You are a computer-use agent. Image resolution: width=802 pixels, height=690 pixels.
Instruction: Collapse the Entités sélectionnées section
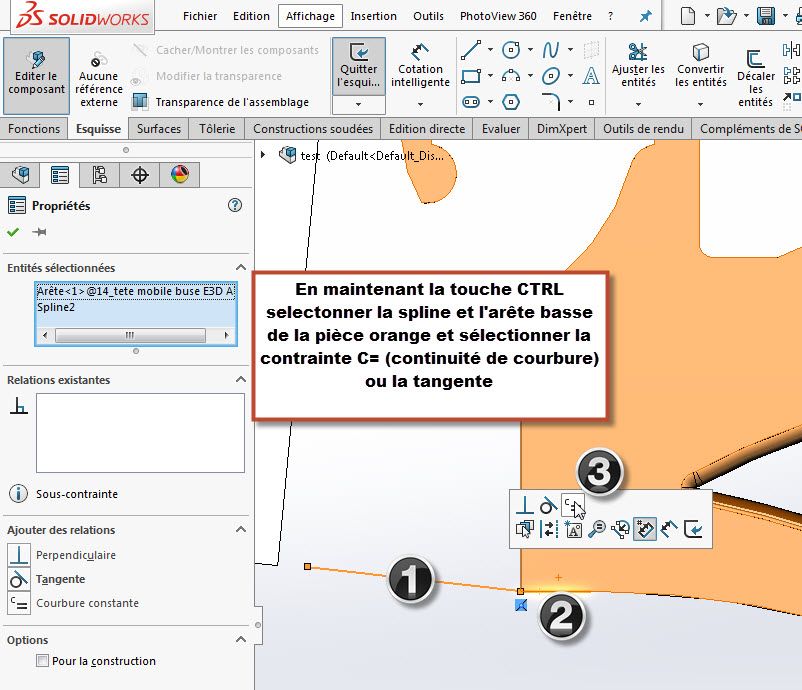[x=240, y=268]
